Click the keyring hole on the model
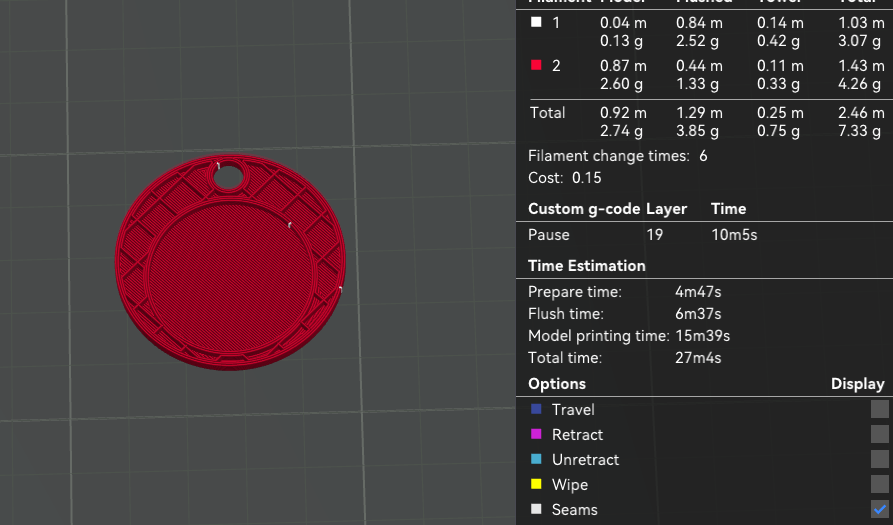Screen dimensions: 893x525 [228, 177]
